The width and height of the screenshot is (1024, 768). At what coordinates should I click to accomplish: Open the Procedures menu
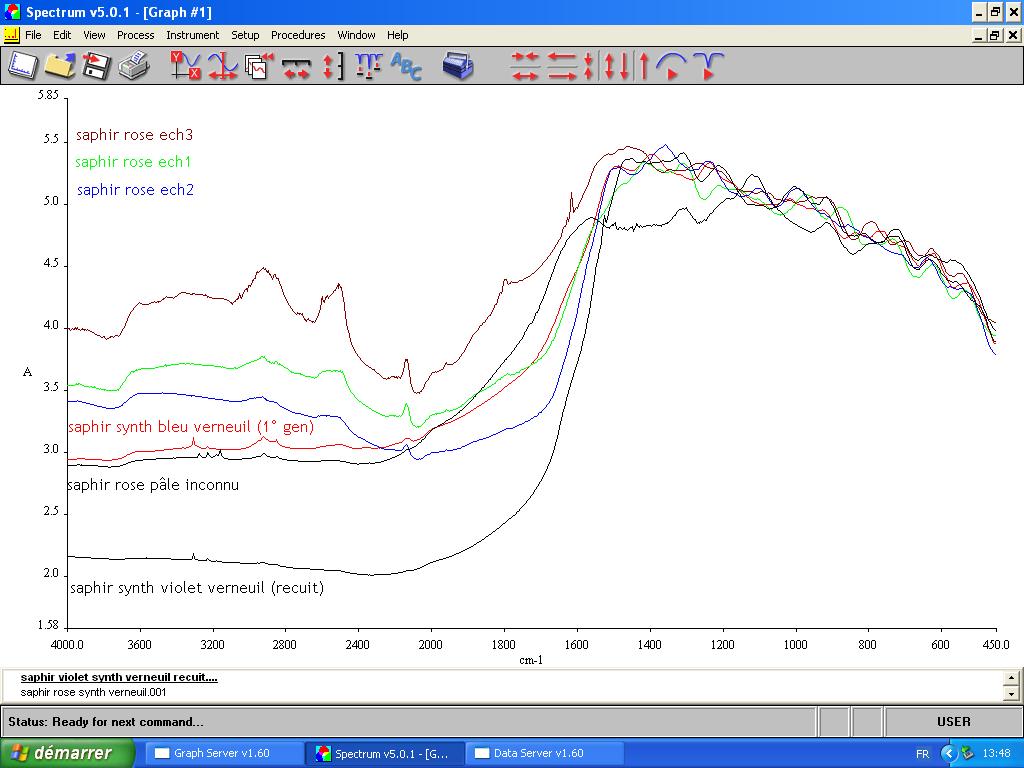pyautogui.click(x=298, y=35)
